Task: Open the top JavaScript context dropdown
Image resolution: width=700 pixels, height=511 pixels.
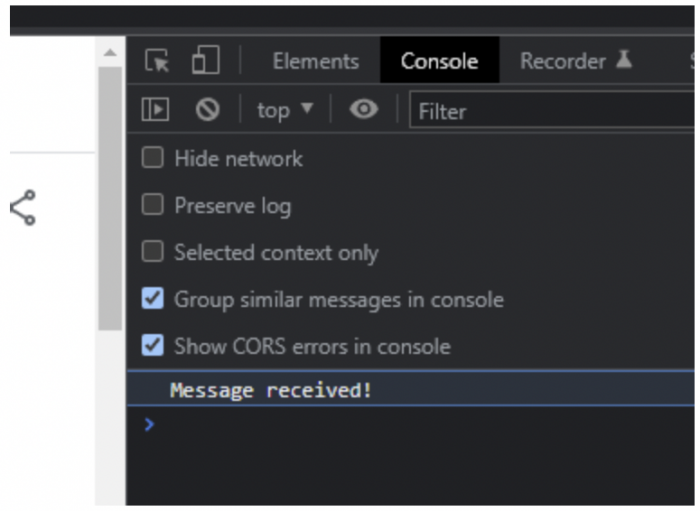Action: click(285, 110)
